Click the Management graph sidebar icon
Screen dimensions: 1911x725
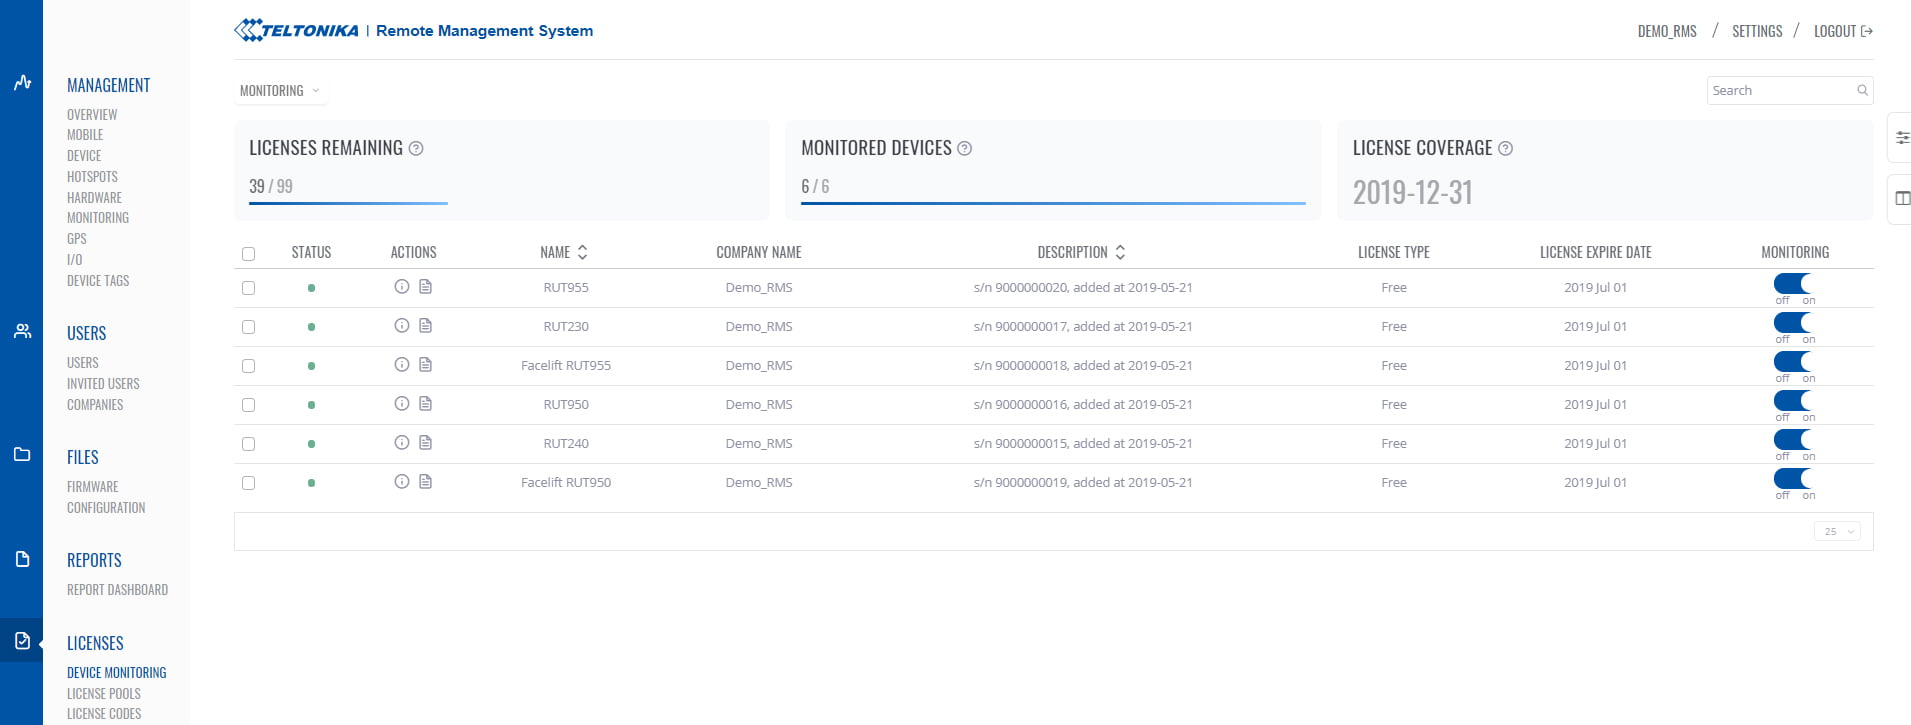click(x=22, y=83)
